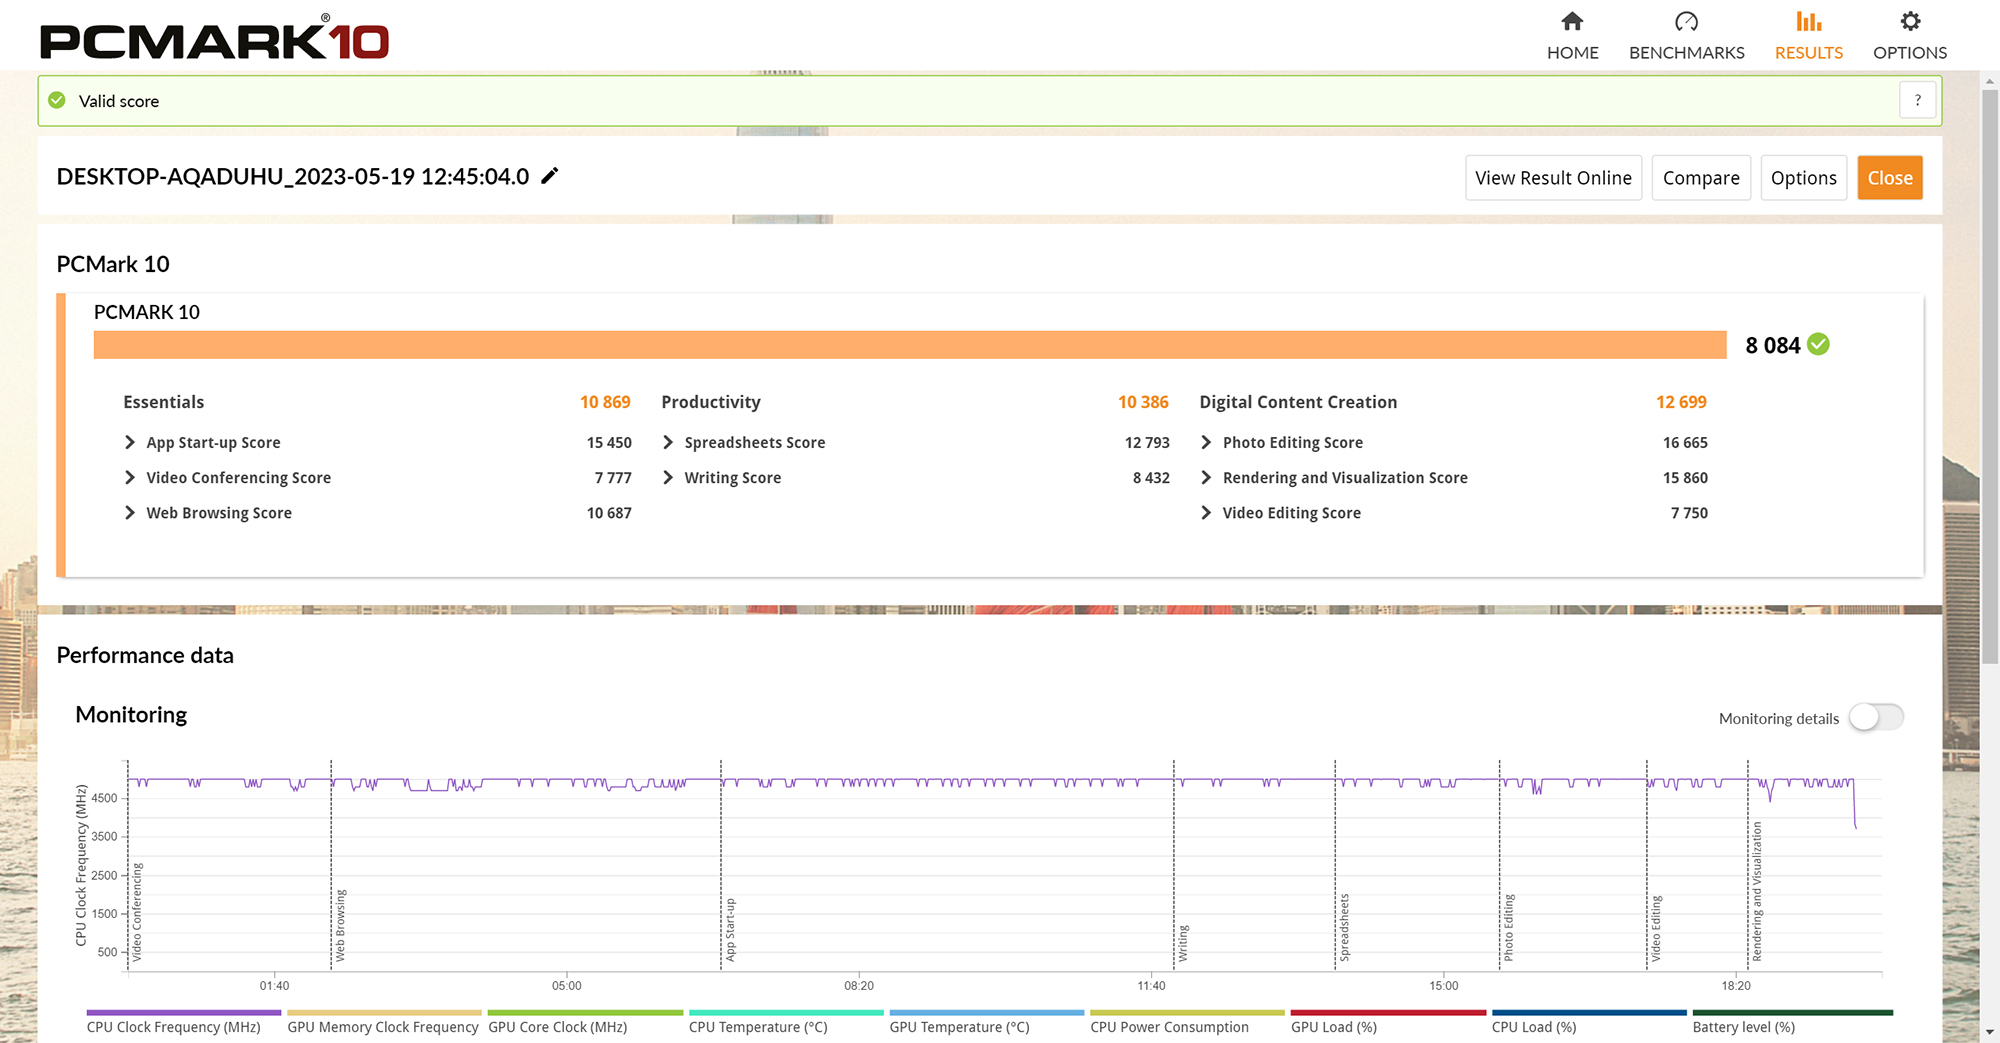This screenshot has height=1043, width=2000.
Task: Click the Spreadsheets timeline marker
Action: coord(1344,927)
